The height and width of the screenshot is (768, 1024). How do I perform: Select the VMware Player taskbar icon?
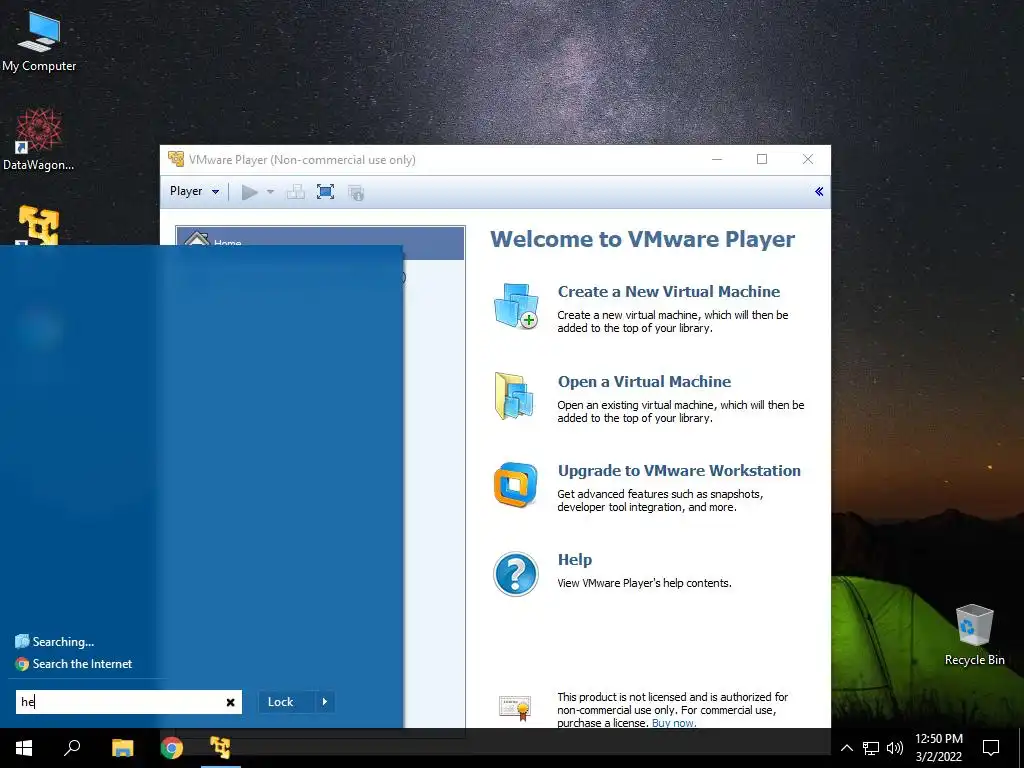[x=221, y=748]
